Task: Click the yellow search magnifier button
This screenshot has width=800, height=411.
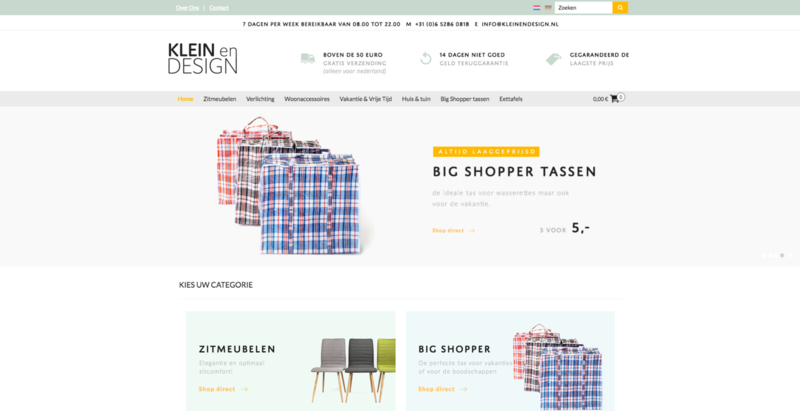Action: coord(620,8)
